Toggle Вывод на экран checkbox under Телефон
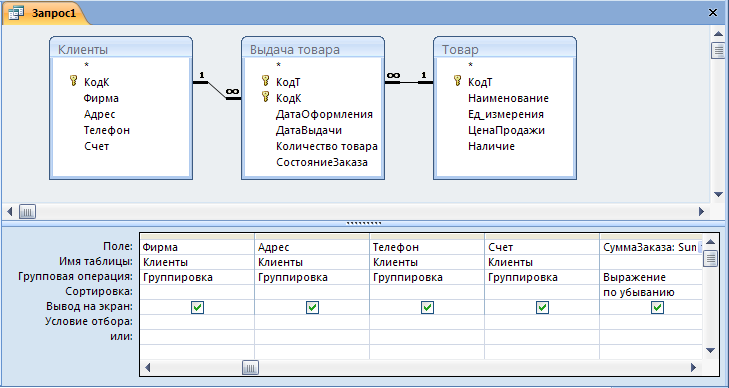Screen dimensions: 729x388 point(427,307)
